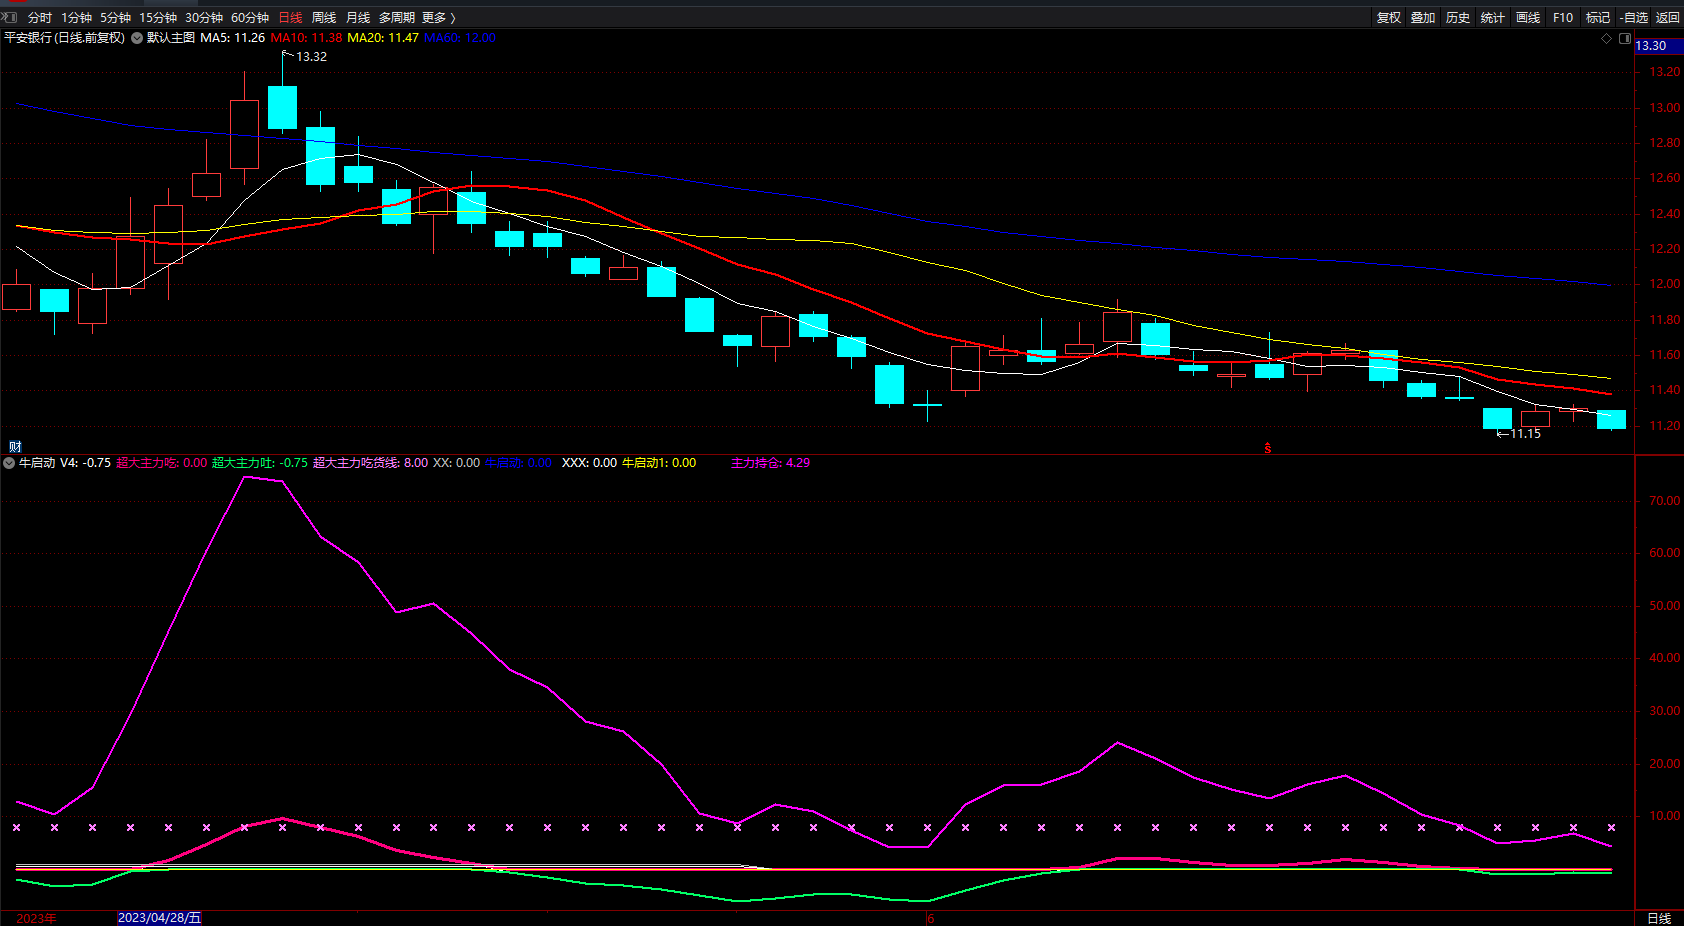
Task: Open the 标记 mark tool
Action: pos(1597,17)
